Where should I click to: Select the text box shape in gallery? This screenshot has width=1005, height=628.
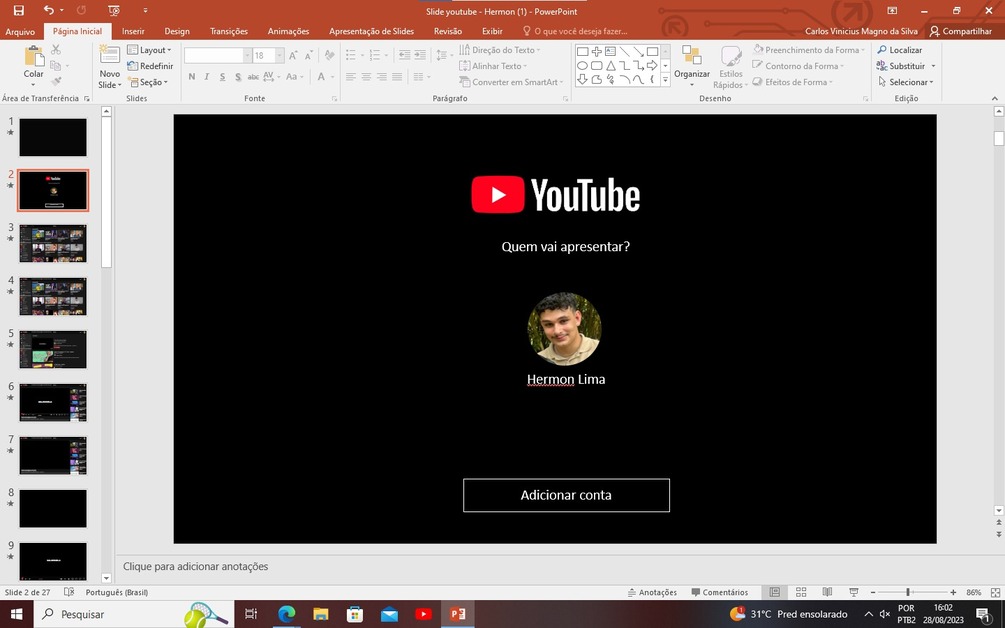610,51
